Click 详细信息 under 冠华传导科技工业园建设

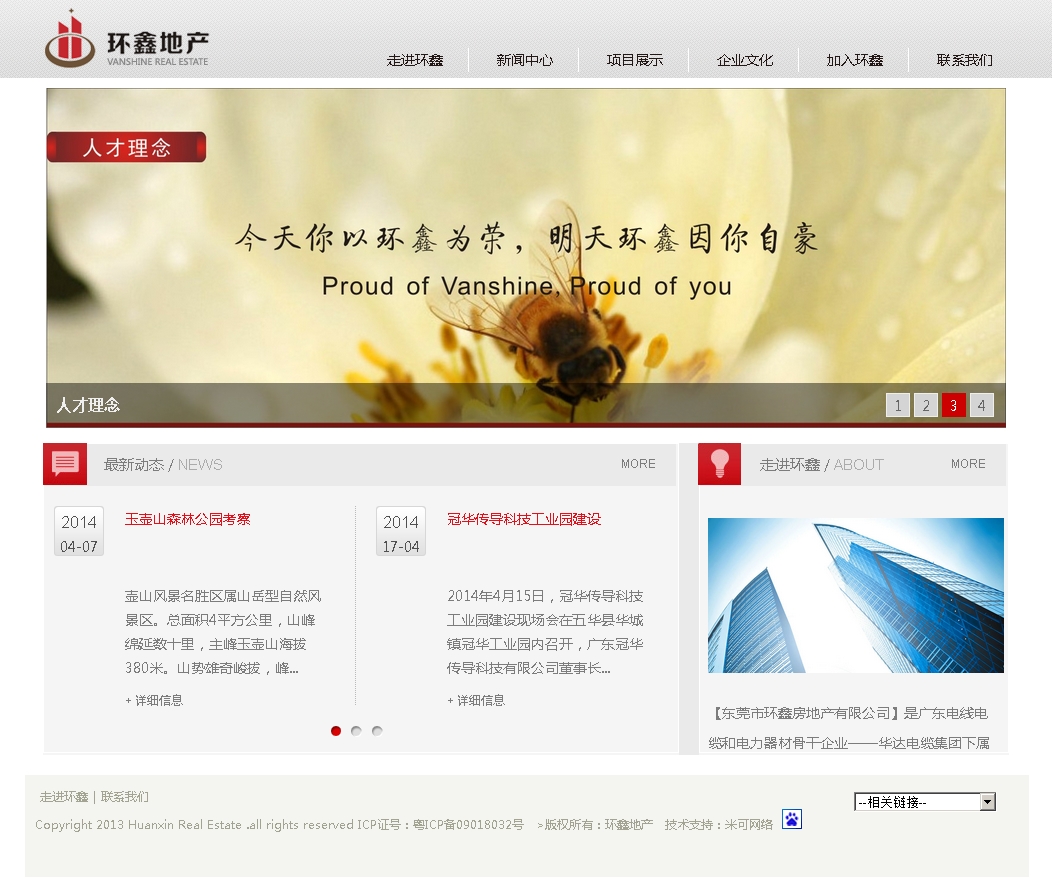pyautogui.click(x=476, y=700)
